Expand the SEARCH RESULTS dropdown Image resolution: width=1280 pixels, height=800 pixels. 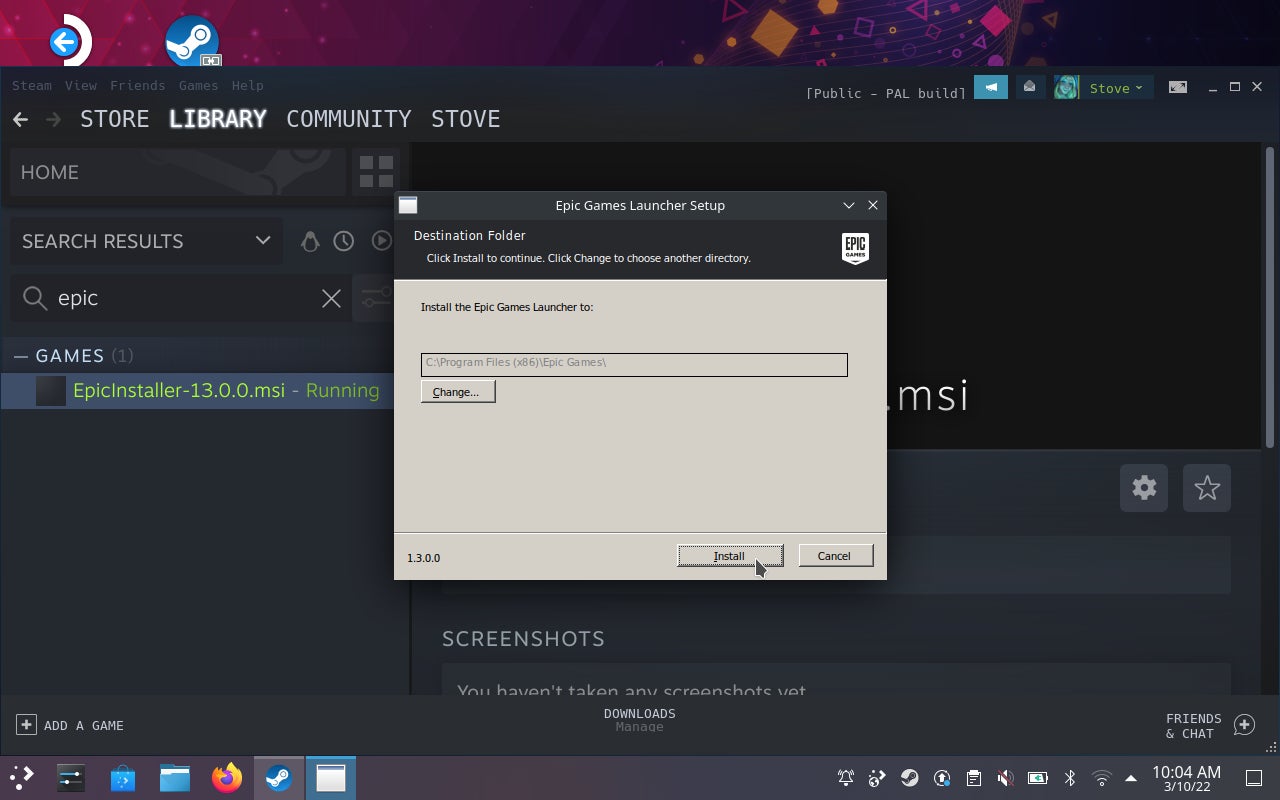(x=263, y=241)
